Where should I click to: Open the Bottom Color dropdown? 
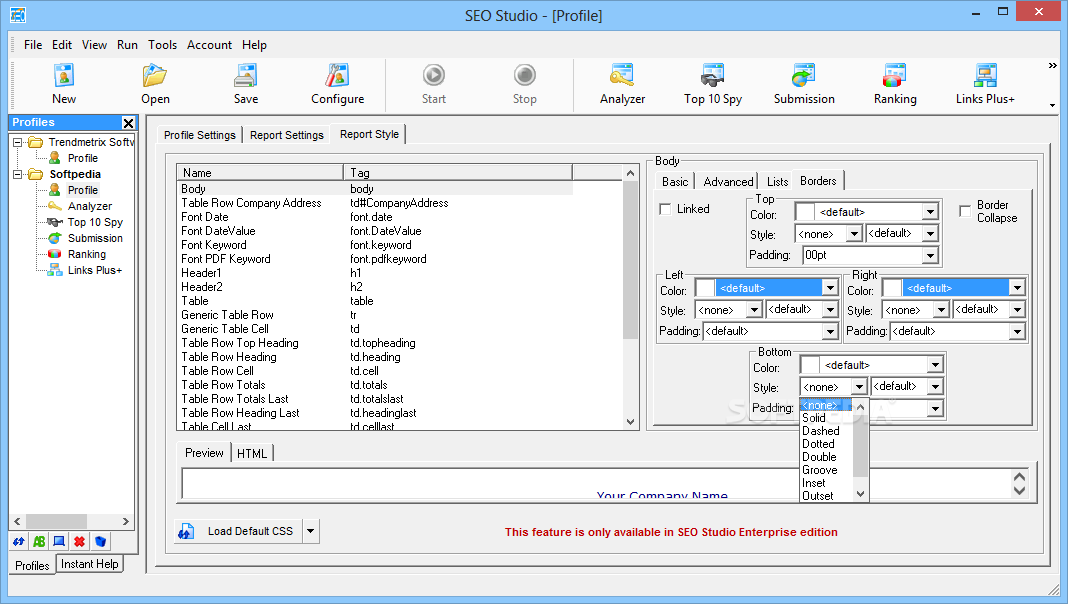coord(935,365)
